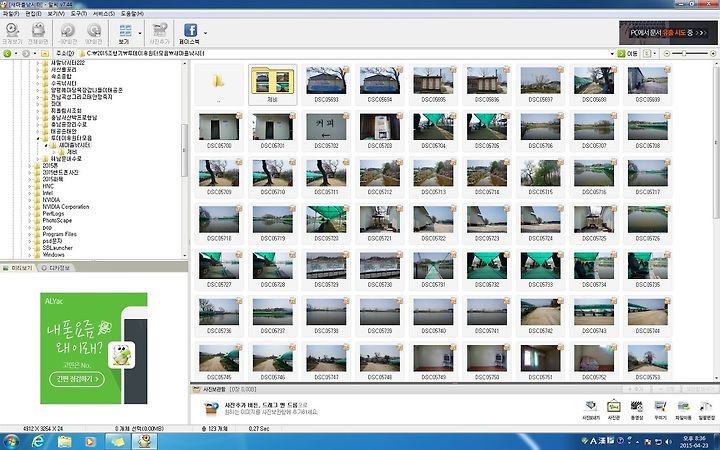This screenshot has width=720, height=450.
Task: Click the thumbnail view mode icon beside 이동
Action: [x=647, y=54]
